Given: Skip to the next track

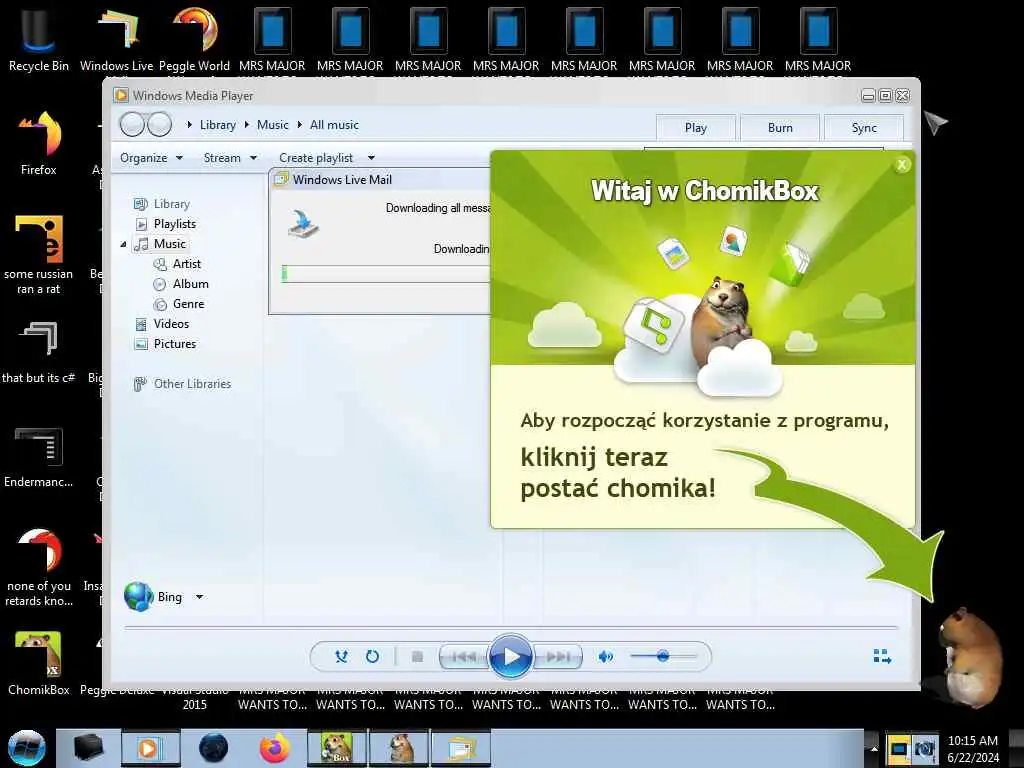Looking at the screenshot, I should tap(558, 656).
